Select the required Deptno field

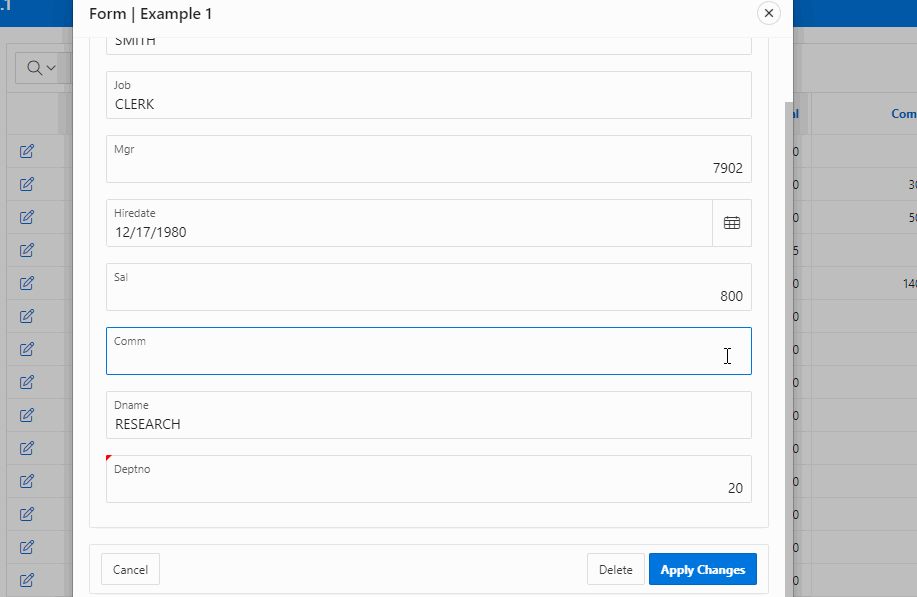coord(428,488)
